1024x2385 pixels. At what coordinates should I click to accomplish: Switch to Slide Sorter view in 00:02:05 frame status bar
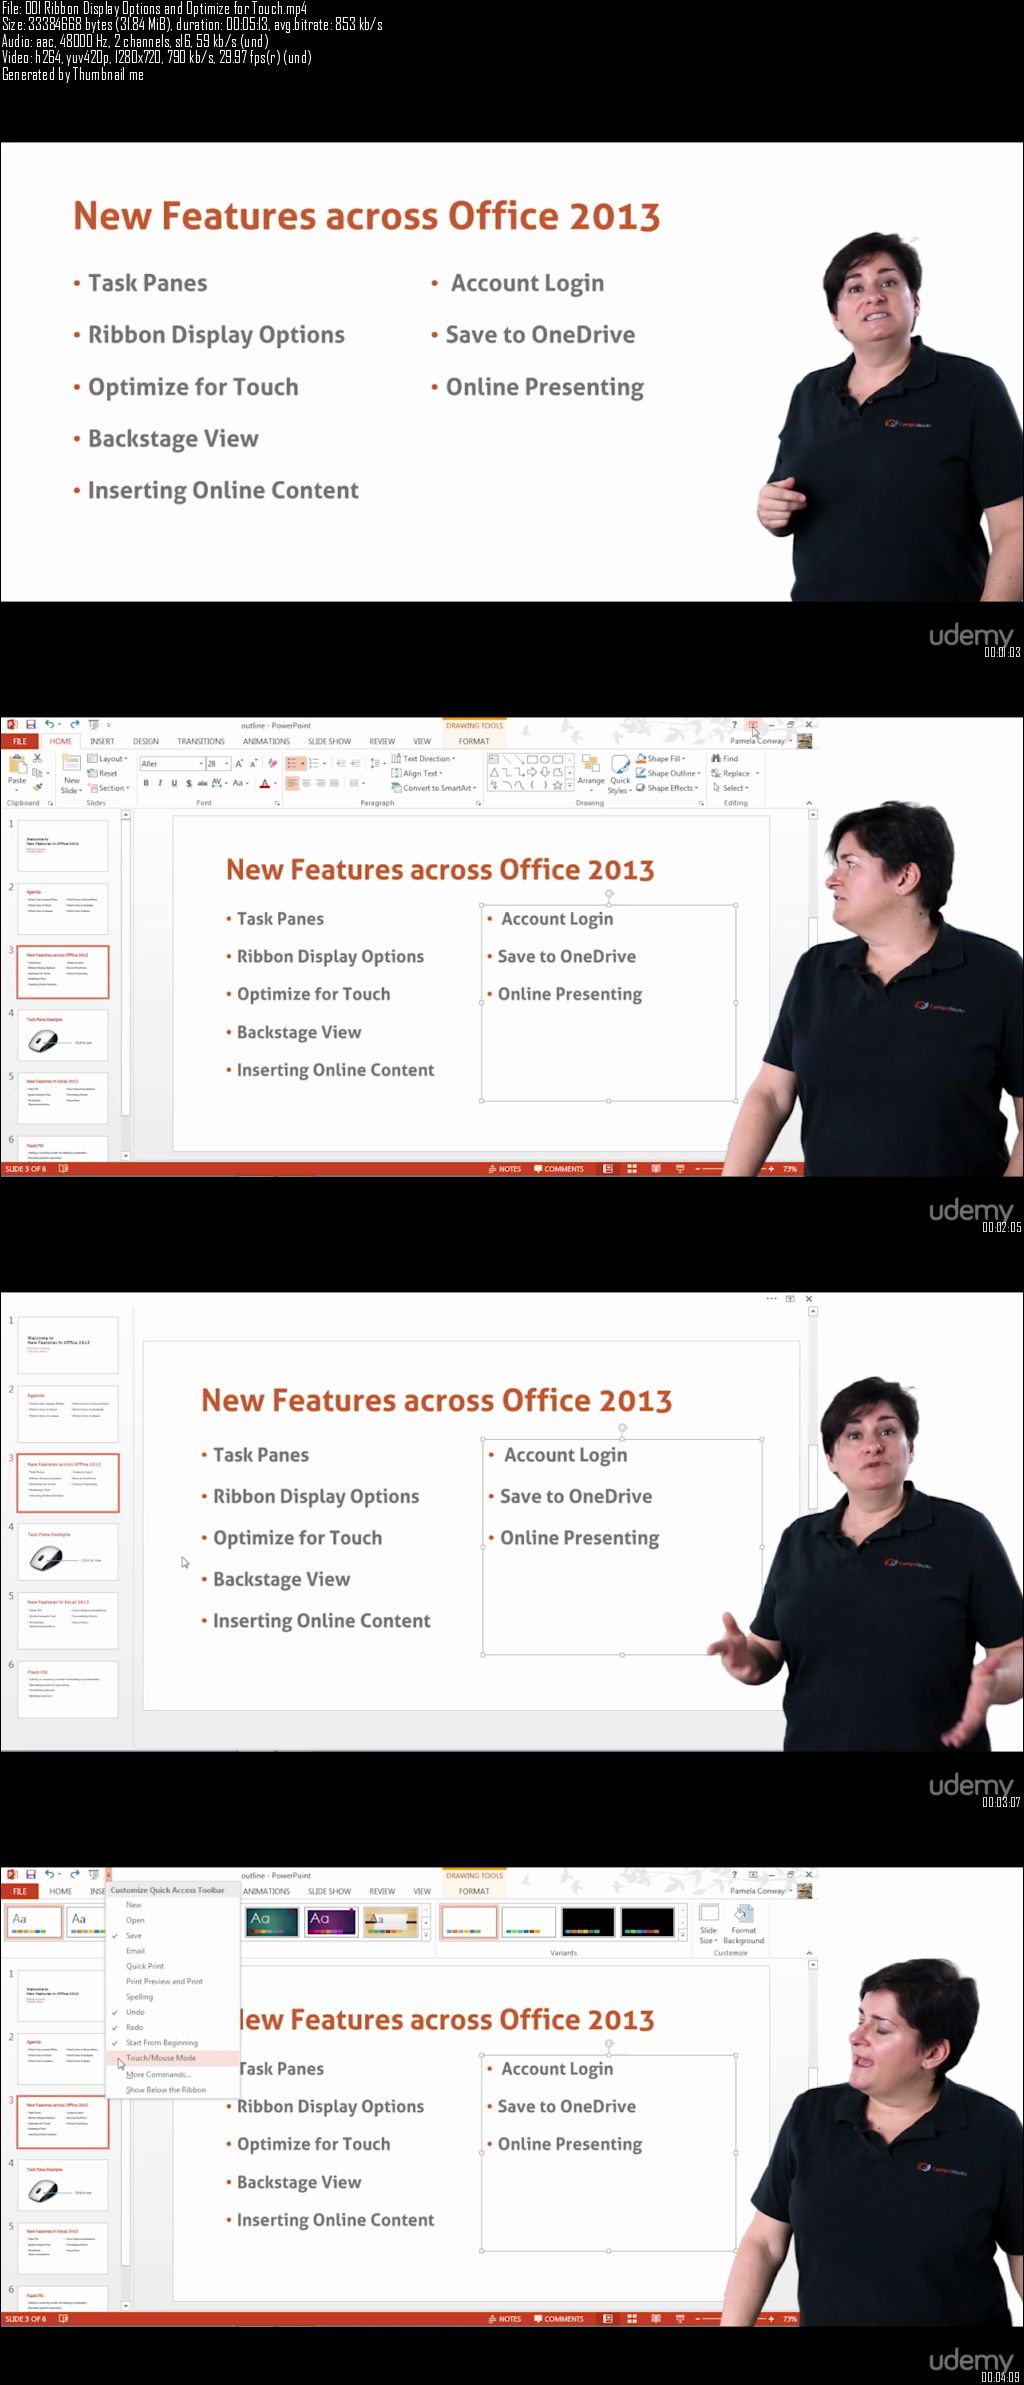[x=632, y=1169]
